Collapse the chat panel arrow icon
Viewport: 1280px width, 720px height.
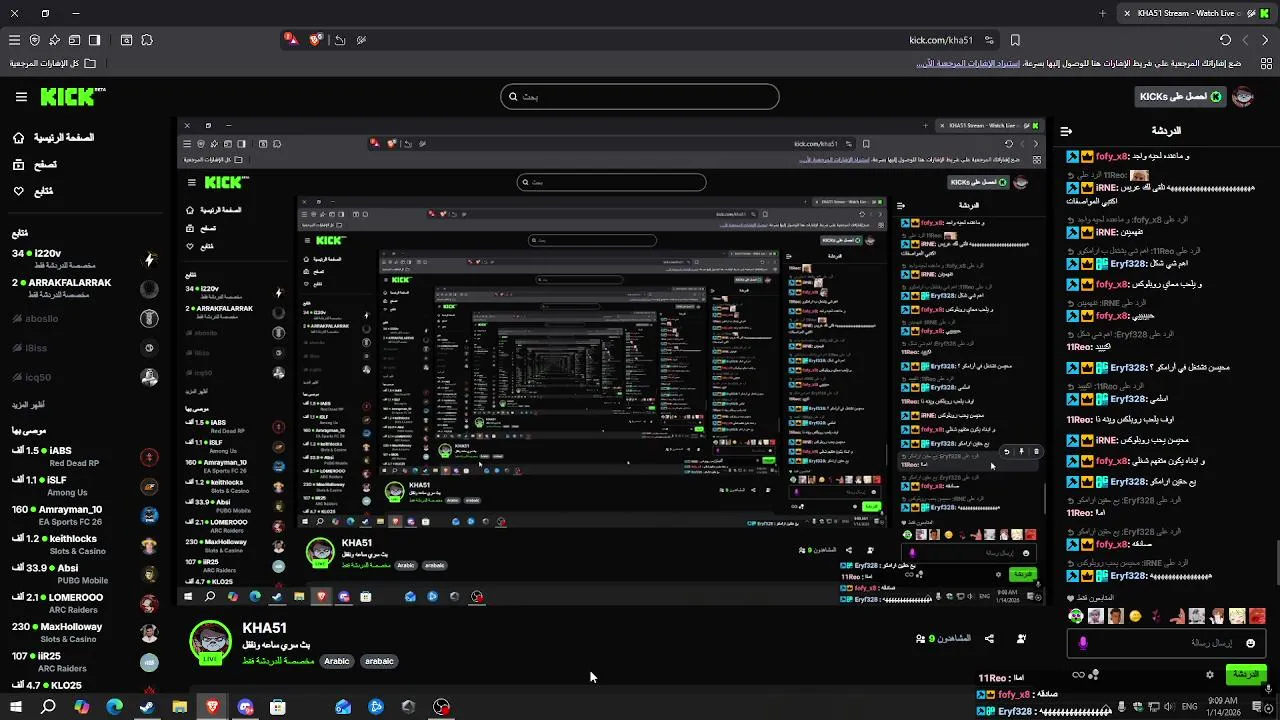click(x=1067, y=131)
